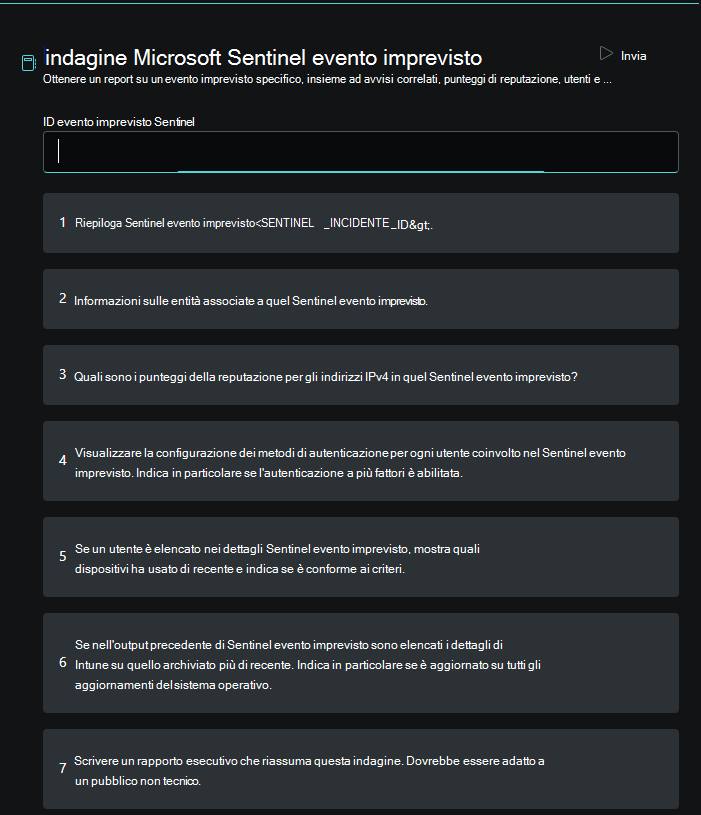701x815 pixels.
Task: Click step number 1 in the prompt list
Action: point(62,222)
